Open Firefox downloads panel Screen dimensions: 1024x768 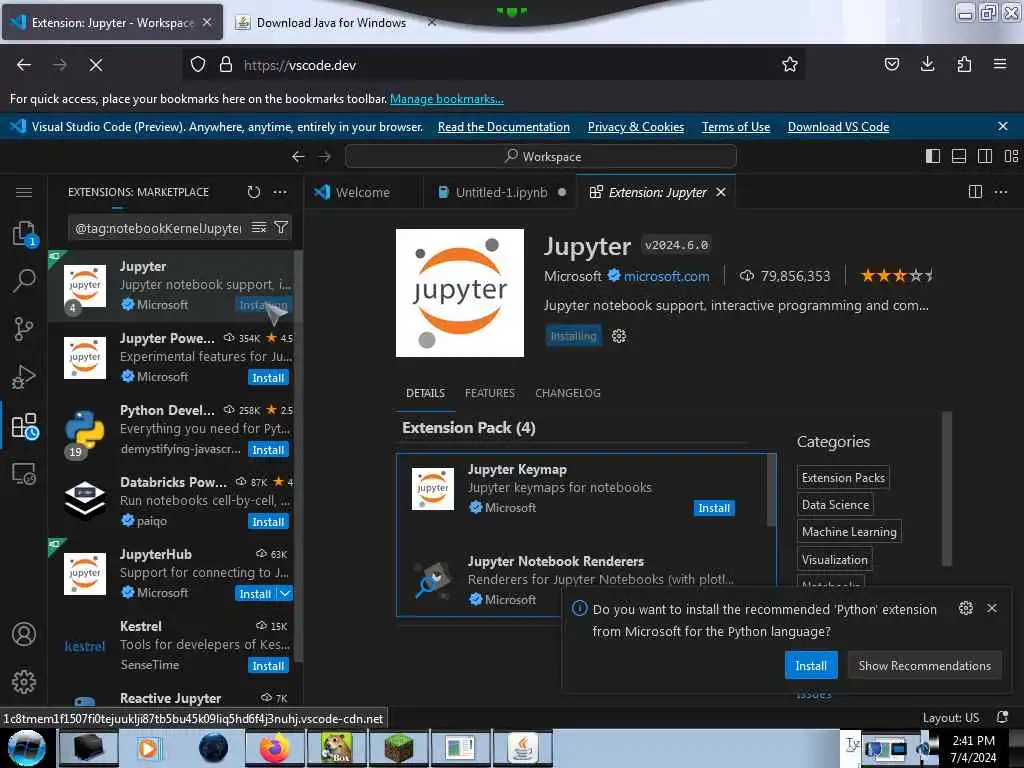point(927,64)
